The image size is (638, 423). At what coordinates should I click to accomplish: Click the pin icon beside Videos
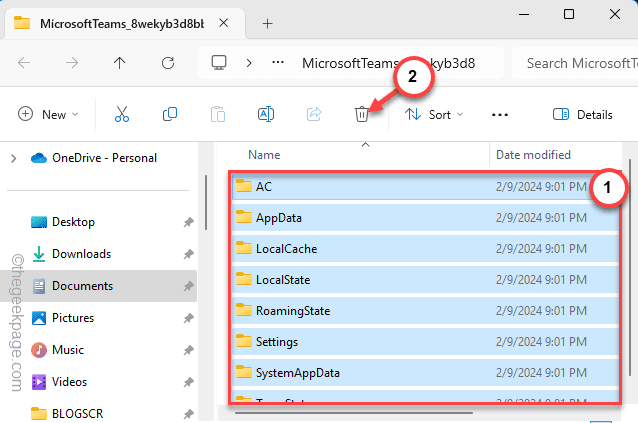click(x=188, y=382)
